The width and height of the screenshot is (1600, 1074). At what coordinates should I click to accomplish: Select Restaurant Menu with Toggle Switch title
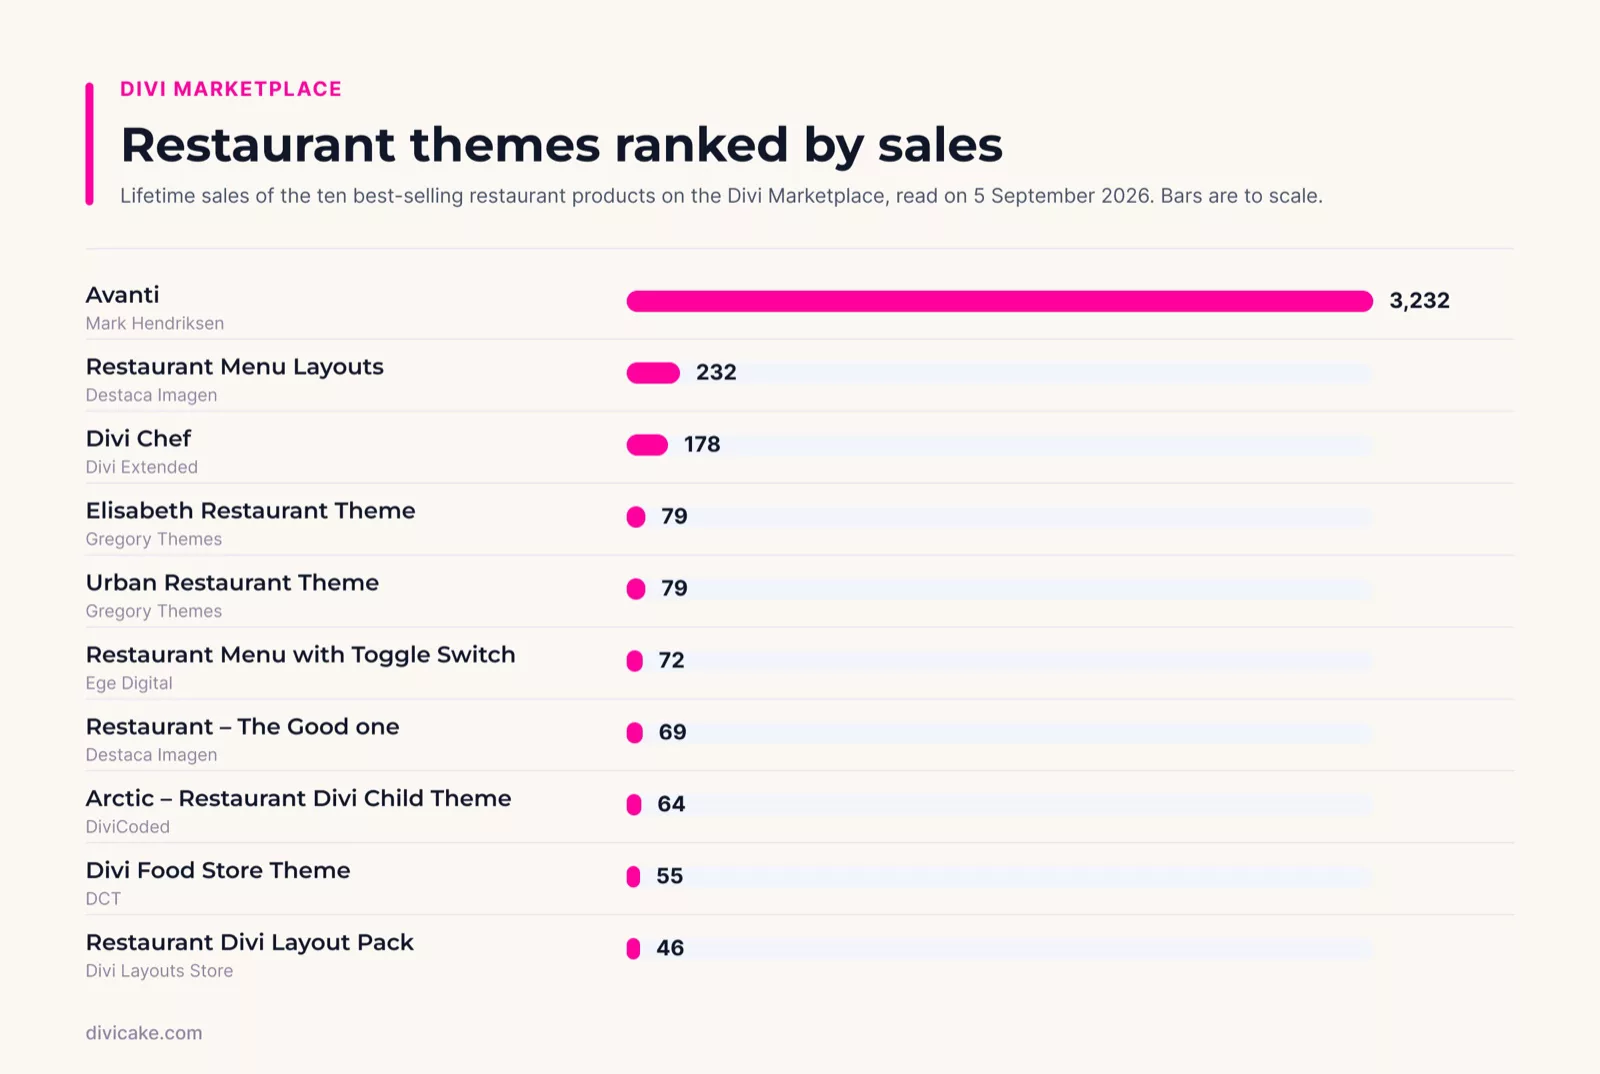(301, 655)
